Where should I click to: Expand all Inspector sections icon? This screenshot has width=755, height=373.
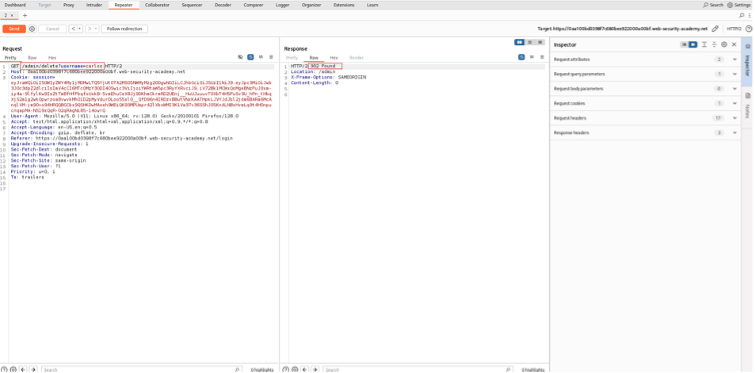704,45
